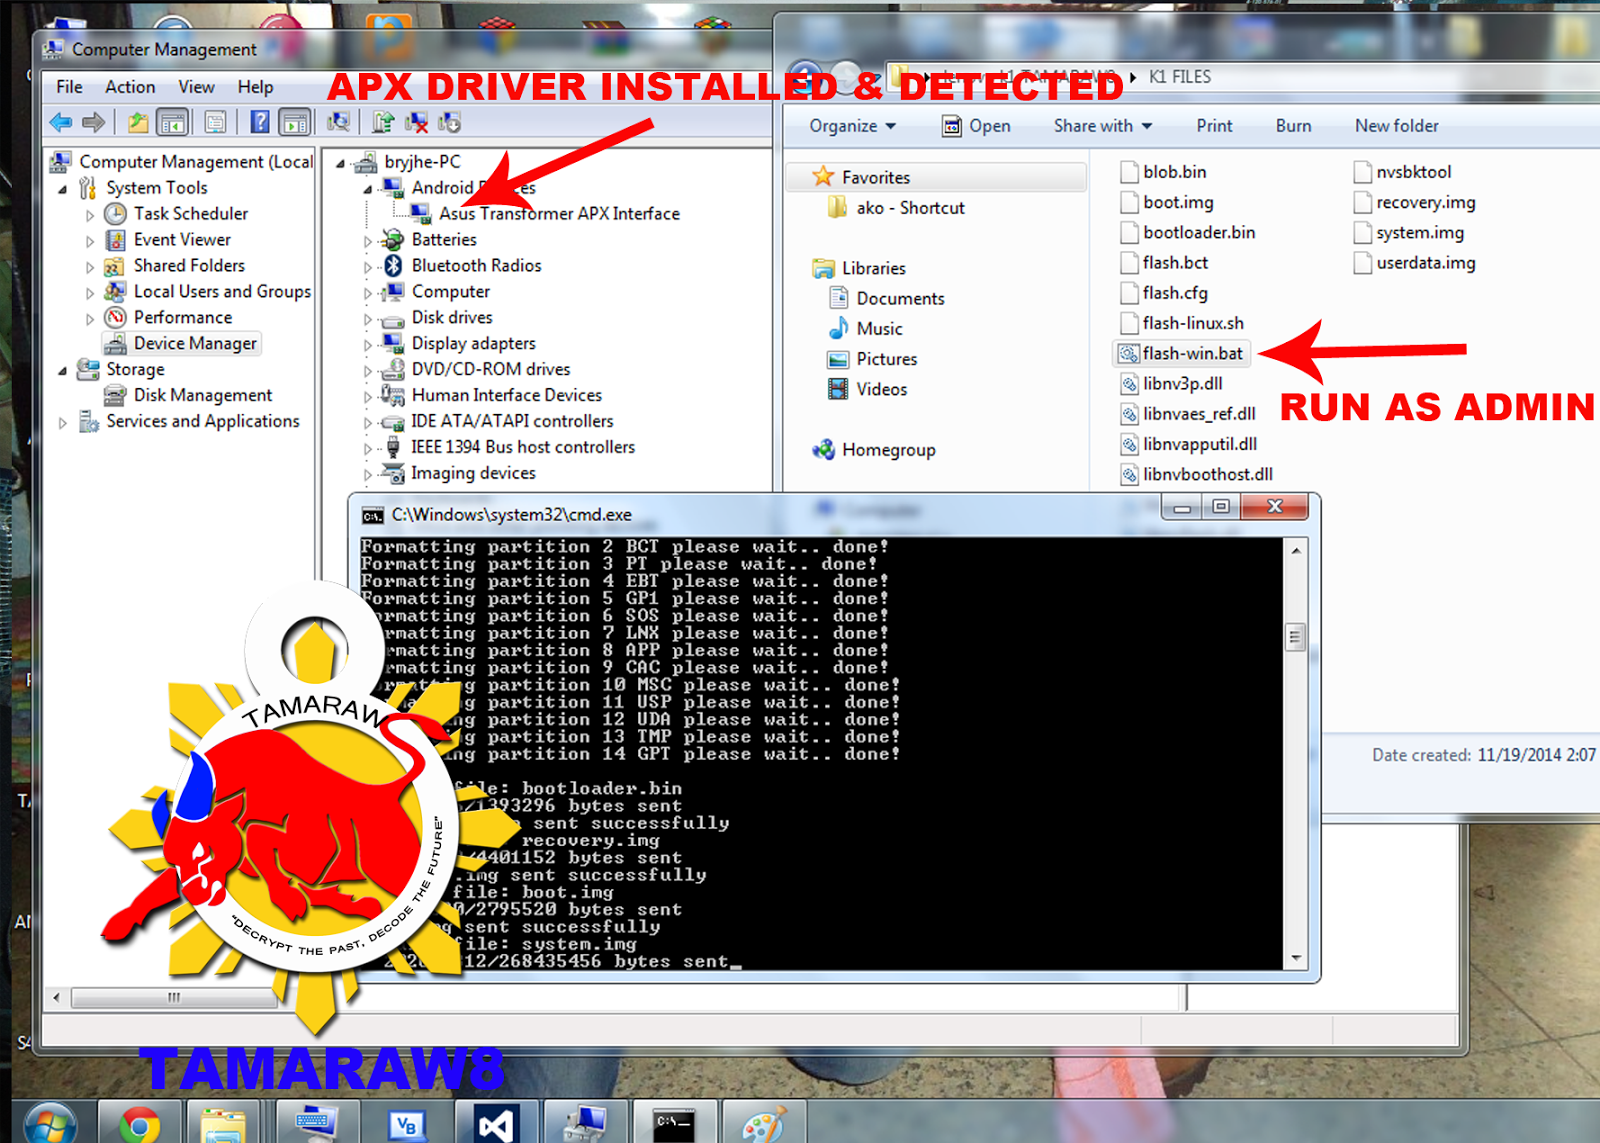1600x1143 pixels.
Task: Open the File menu in Computer Management
Action: (x=69, y=87)
